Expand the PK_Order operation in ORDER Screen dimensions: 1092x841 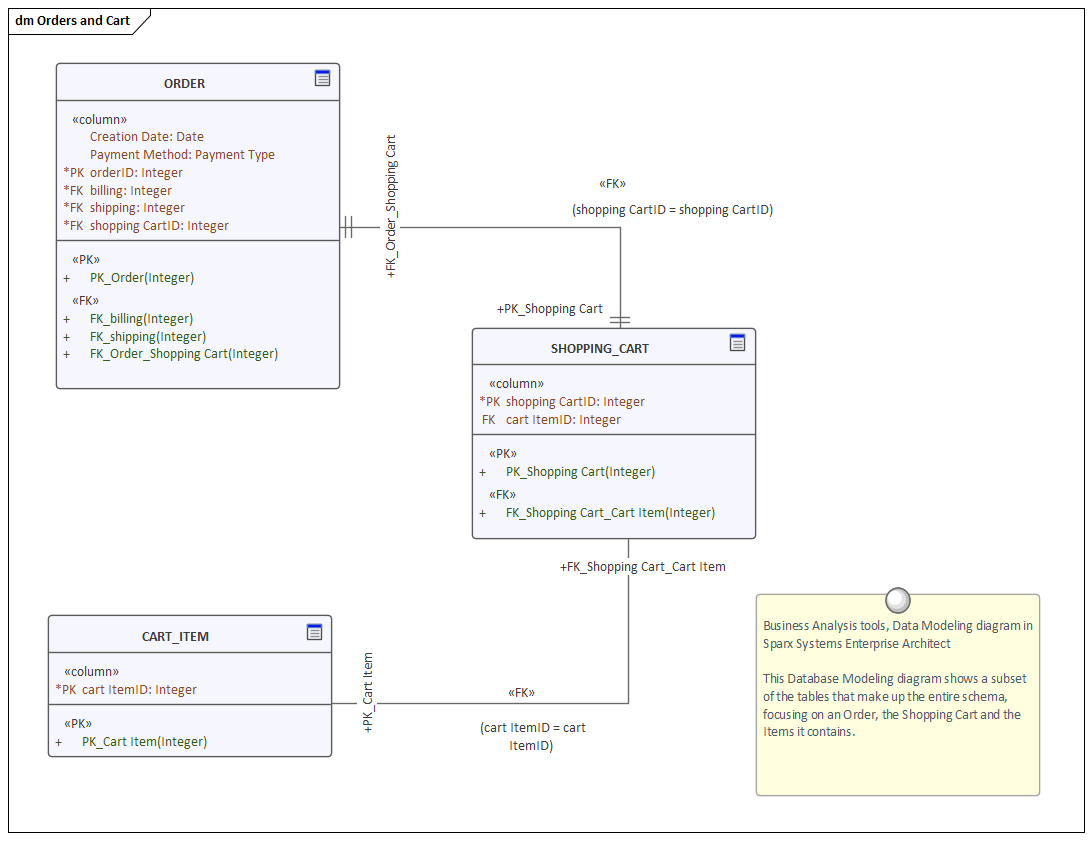66,277
